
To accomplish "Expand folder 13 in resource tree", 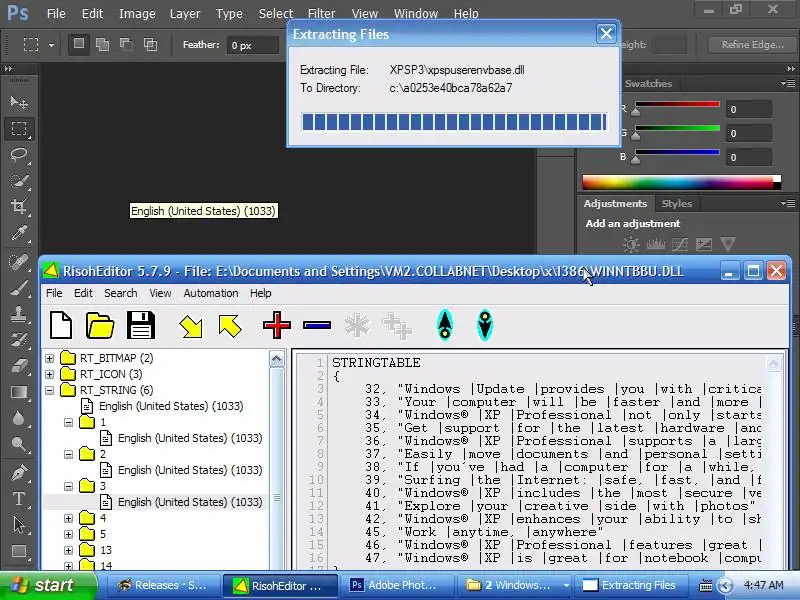I will click(x=68, y=551).
